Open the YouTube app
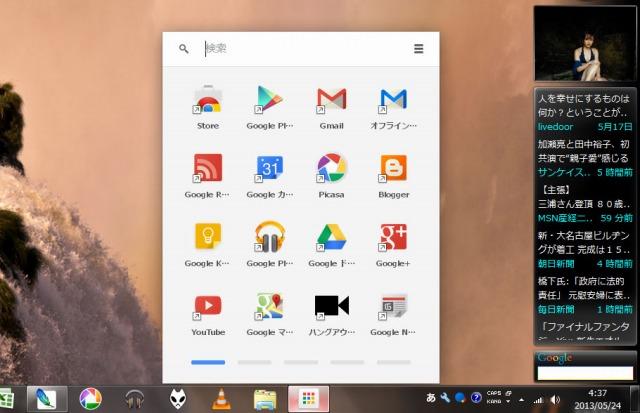The width and height of the screenshot is (640, 413). pyautogui.click(x=208, y=306)
